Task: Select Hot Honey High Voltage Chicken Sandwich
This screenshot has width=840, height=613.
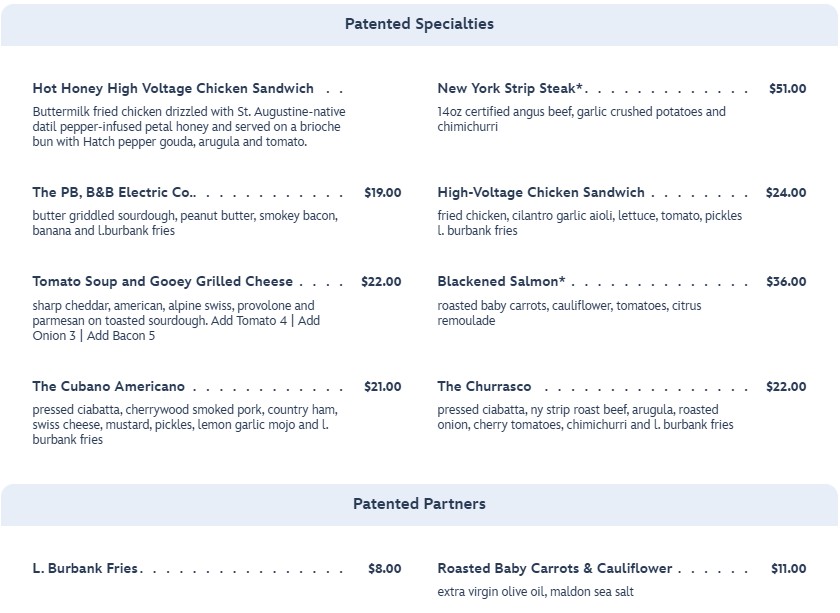Action: [x=173, y=89]
